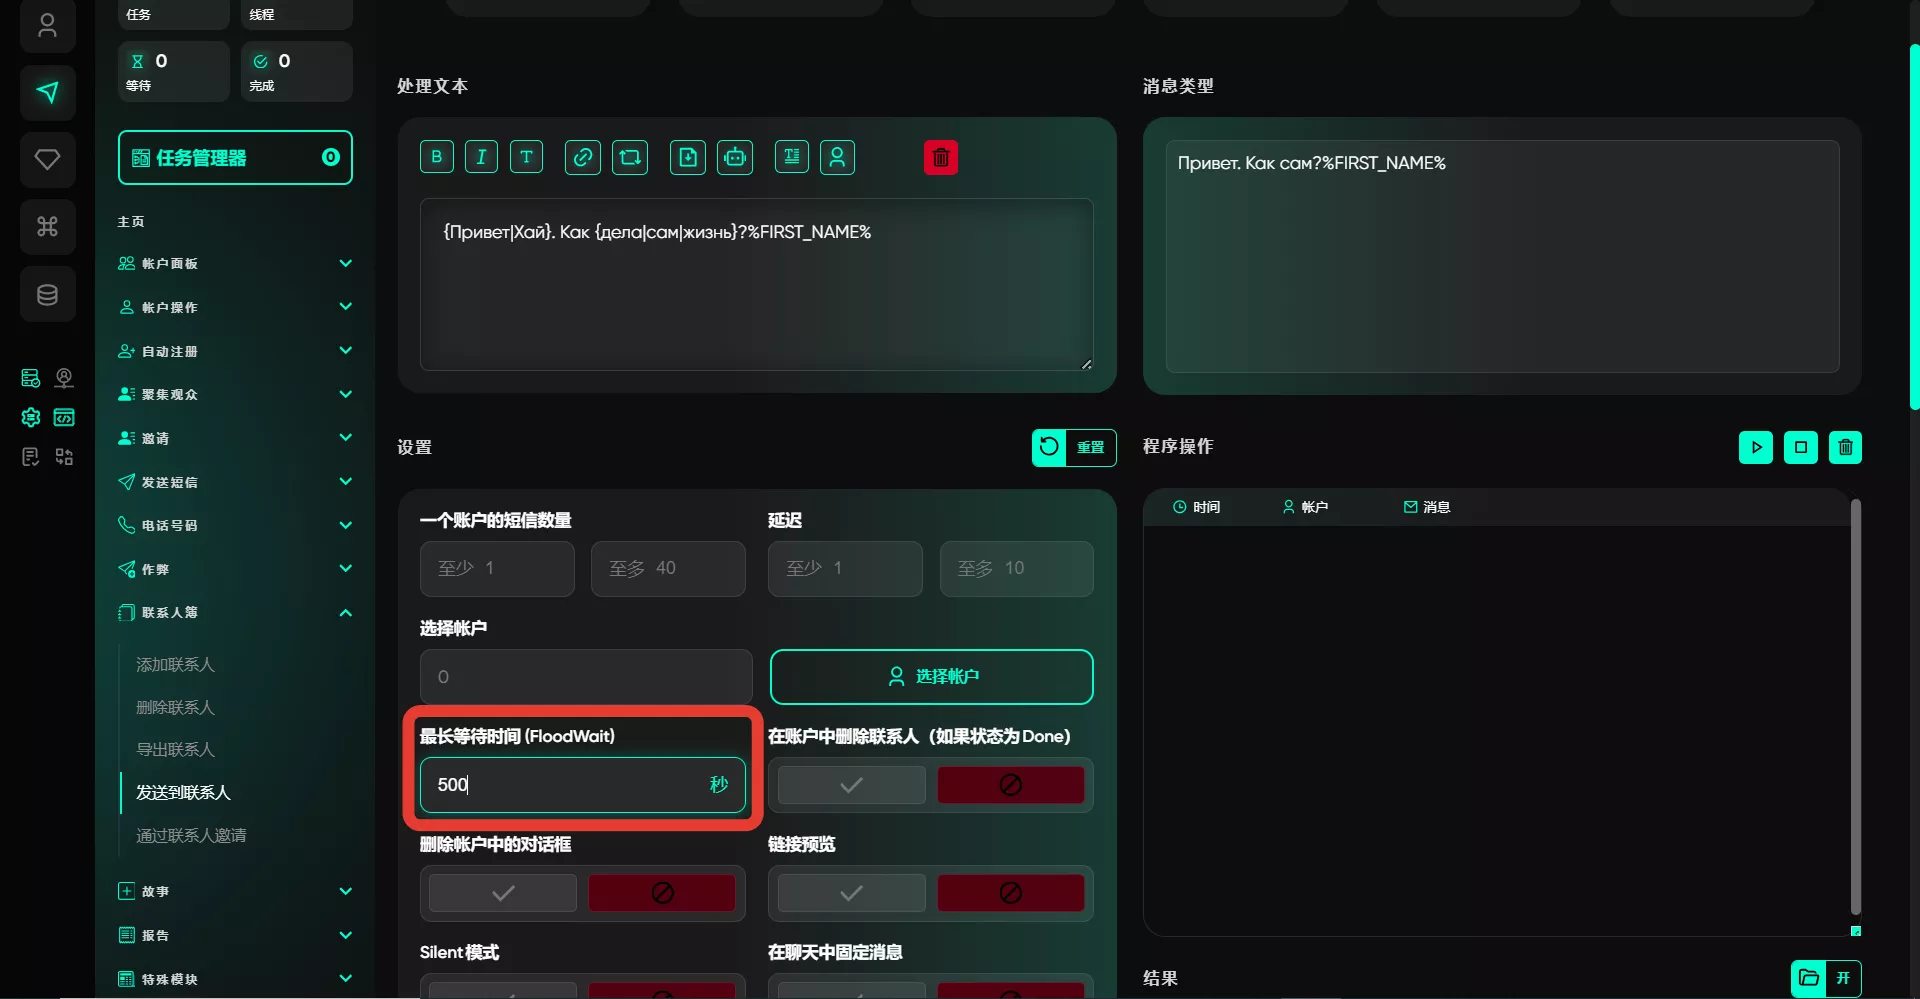The image size is (1920, 999).
Task: Click the minimum messages per account field
Action: [x=497, y=569]
